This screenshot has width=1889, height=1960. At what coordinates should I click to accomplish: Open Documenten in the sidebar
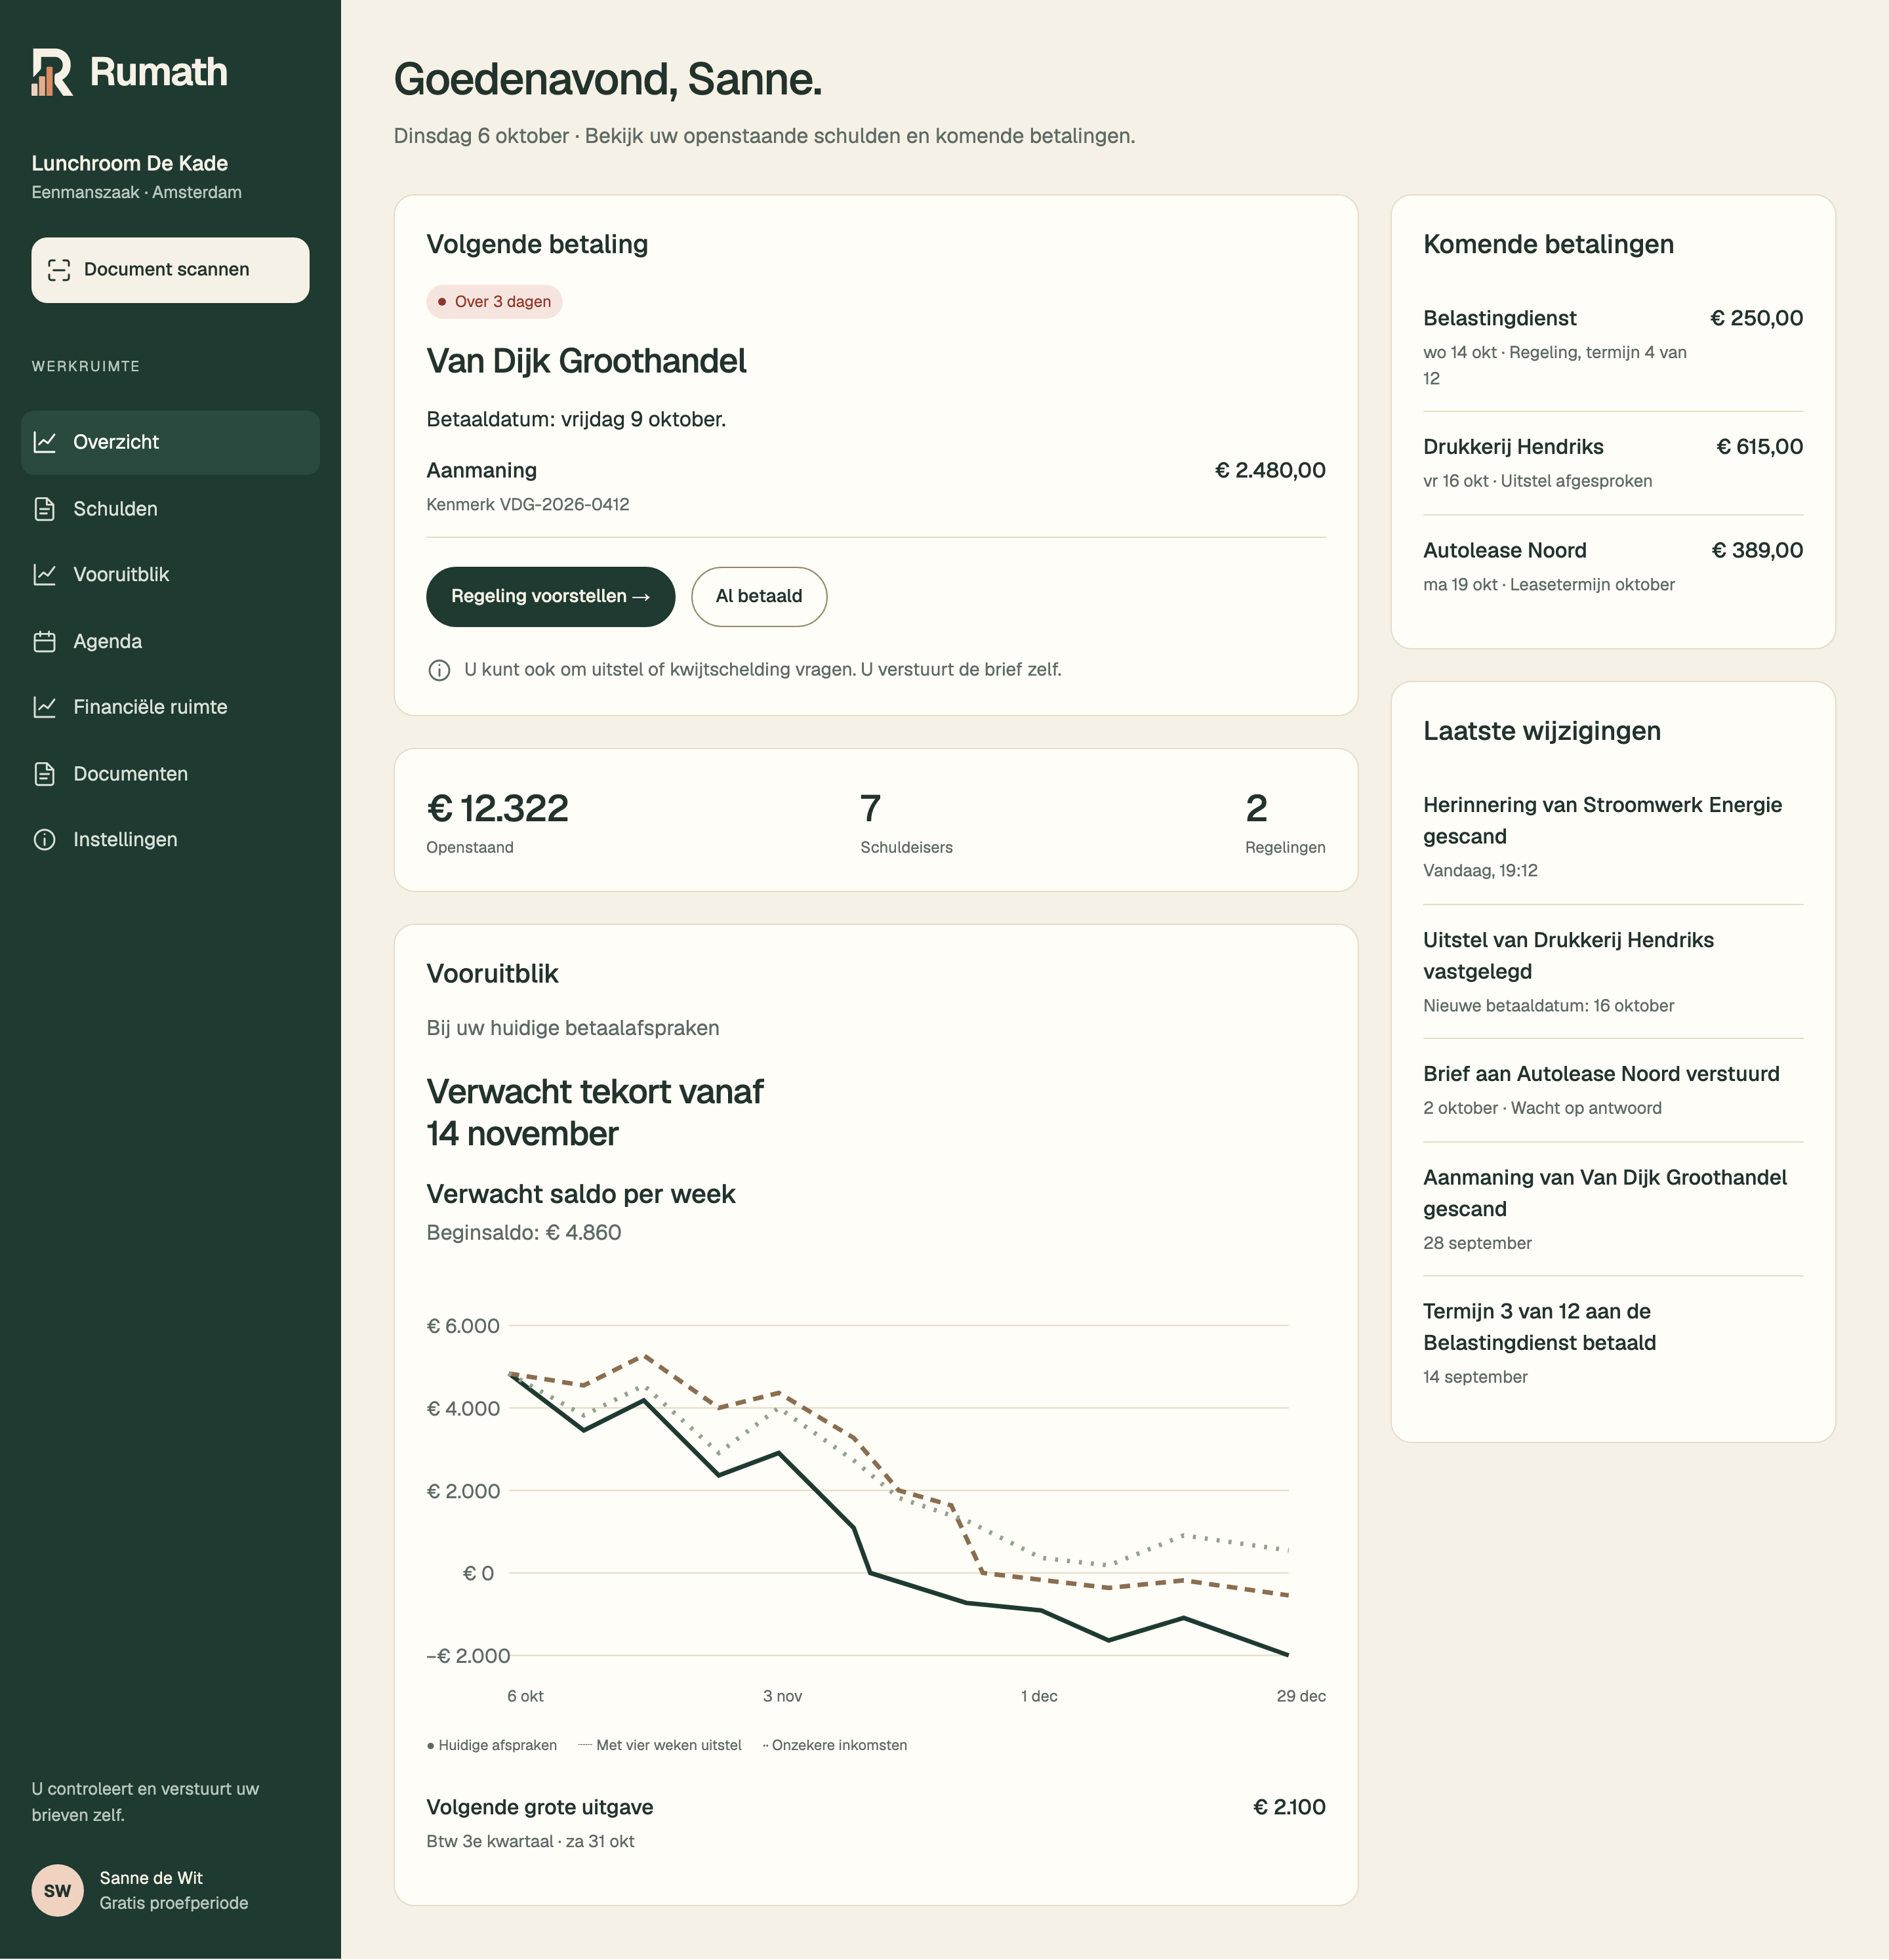pos(170,774)
